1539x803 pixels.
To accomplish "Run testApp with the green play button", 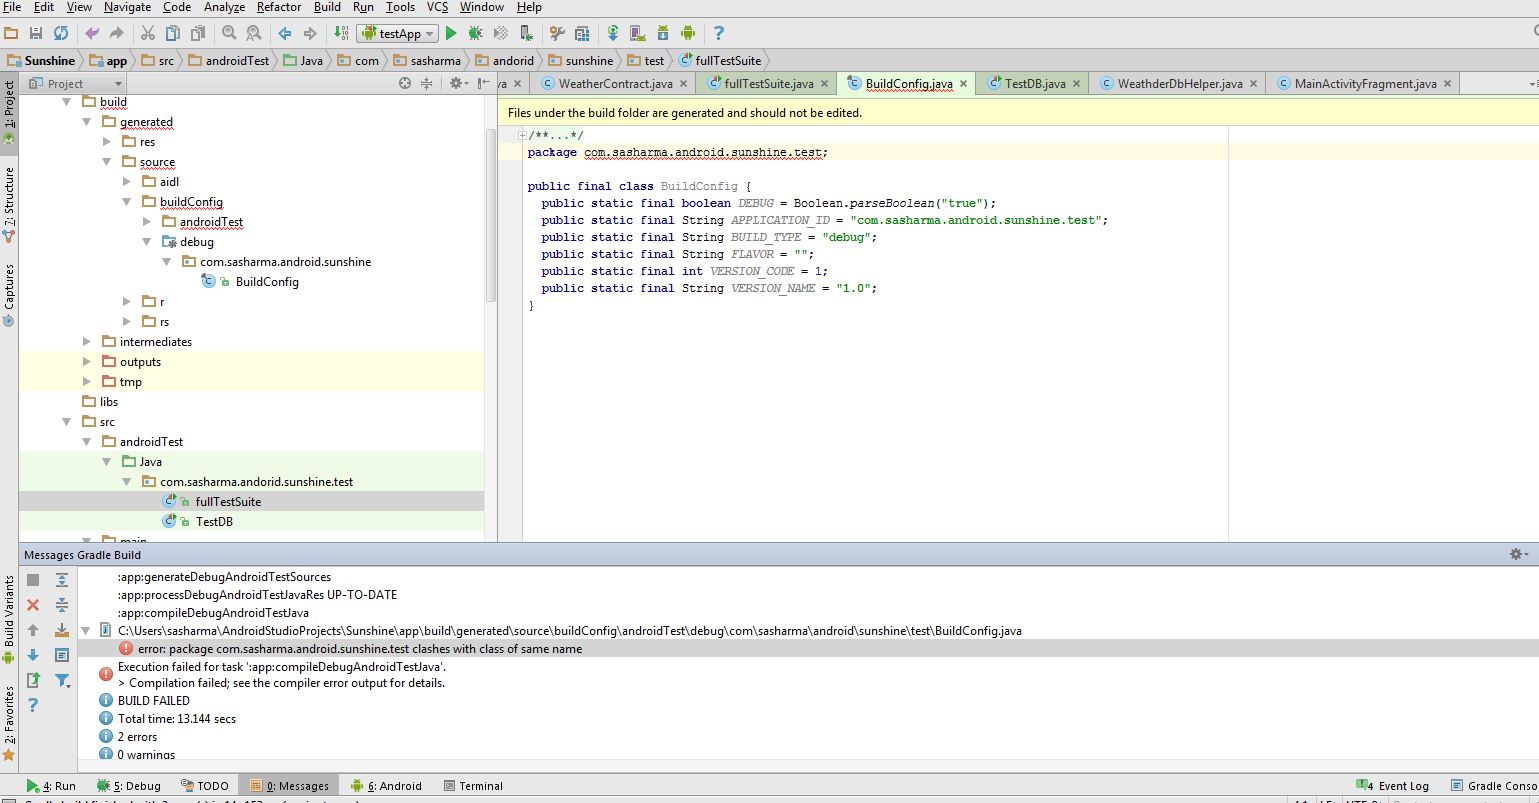I will point(451,33).
